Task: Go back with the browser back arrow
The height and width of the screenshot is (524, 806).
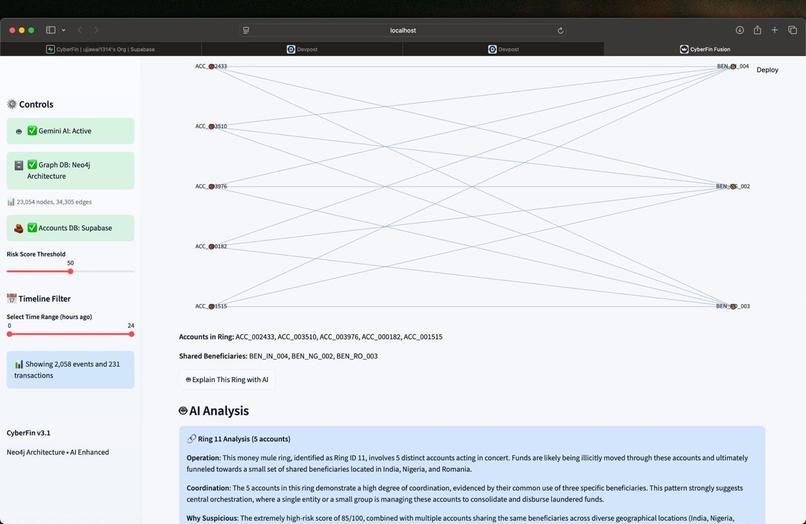Action: coord(80,30)
